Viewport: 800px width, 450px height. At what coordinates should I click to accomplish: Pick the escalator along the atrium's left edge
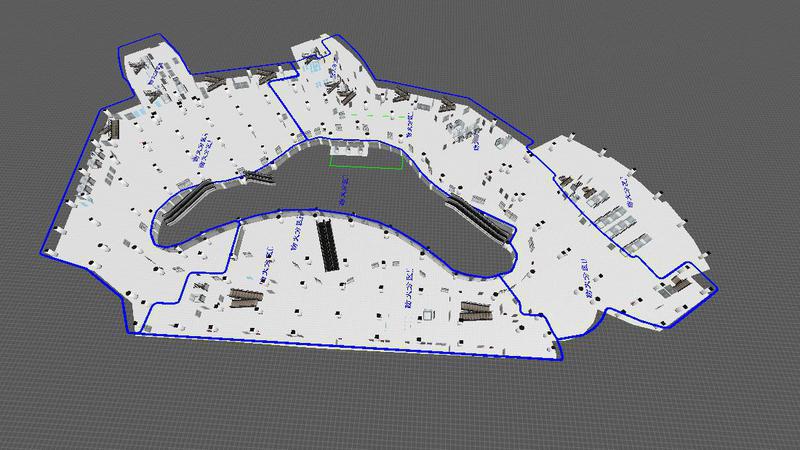coord(187,203)
